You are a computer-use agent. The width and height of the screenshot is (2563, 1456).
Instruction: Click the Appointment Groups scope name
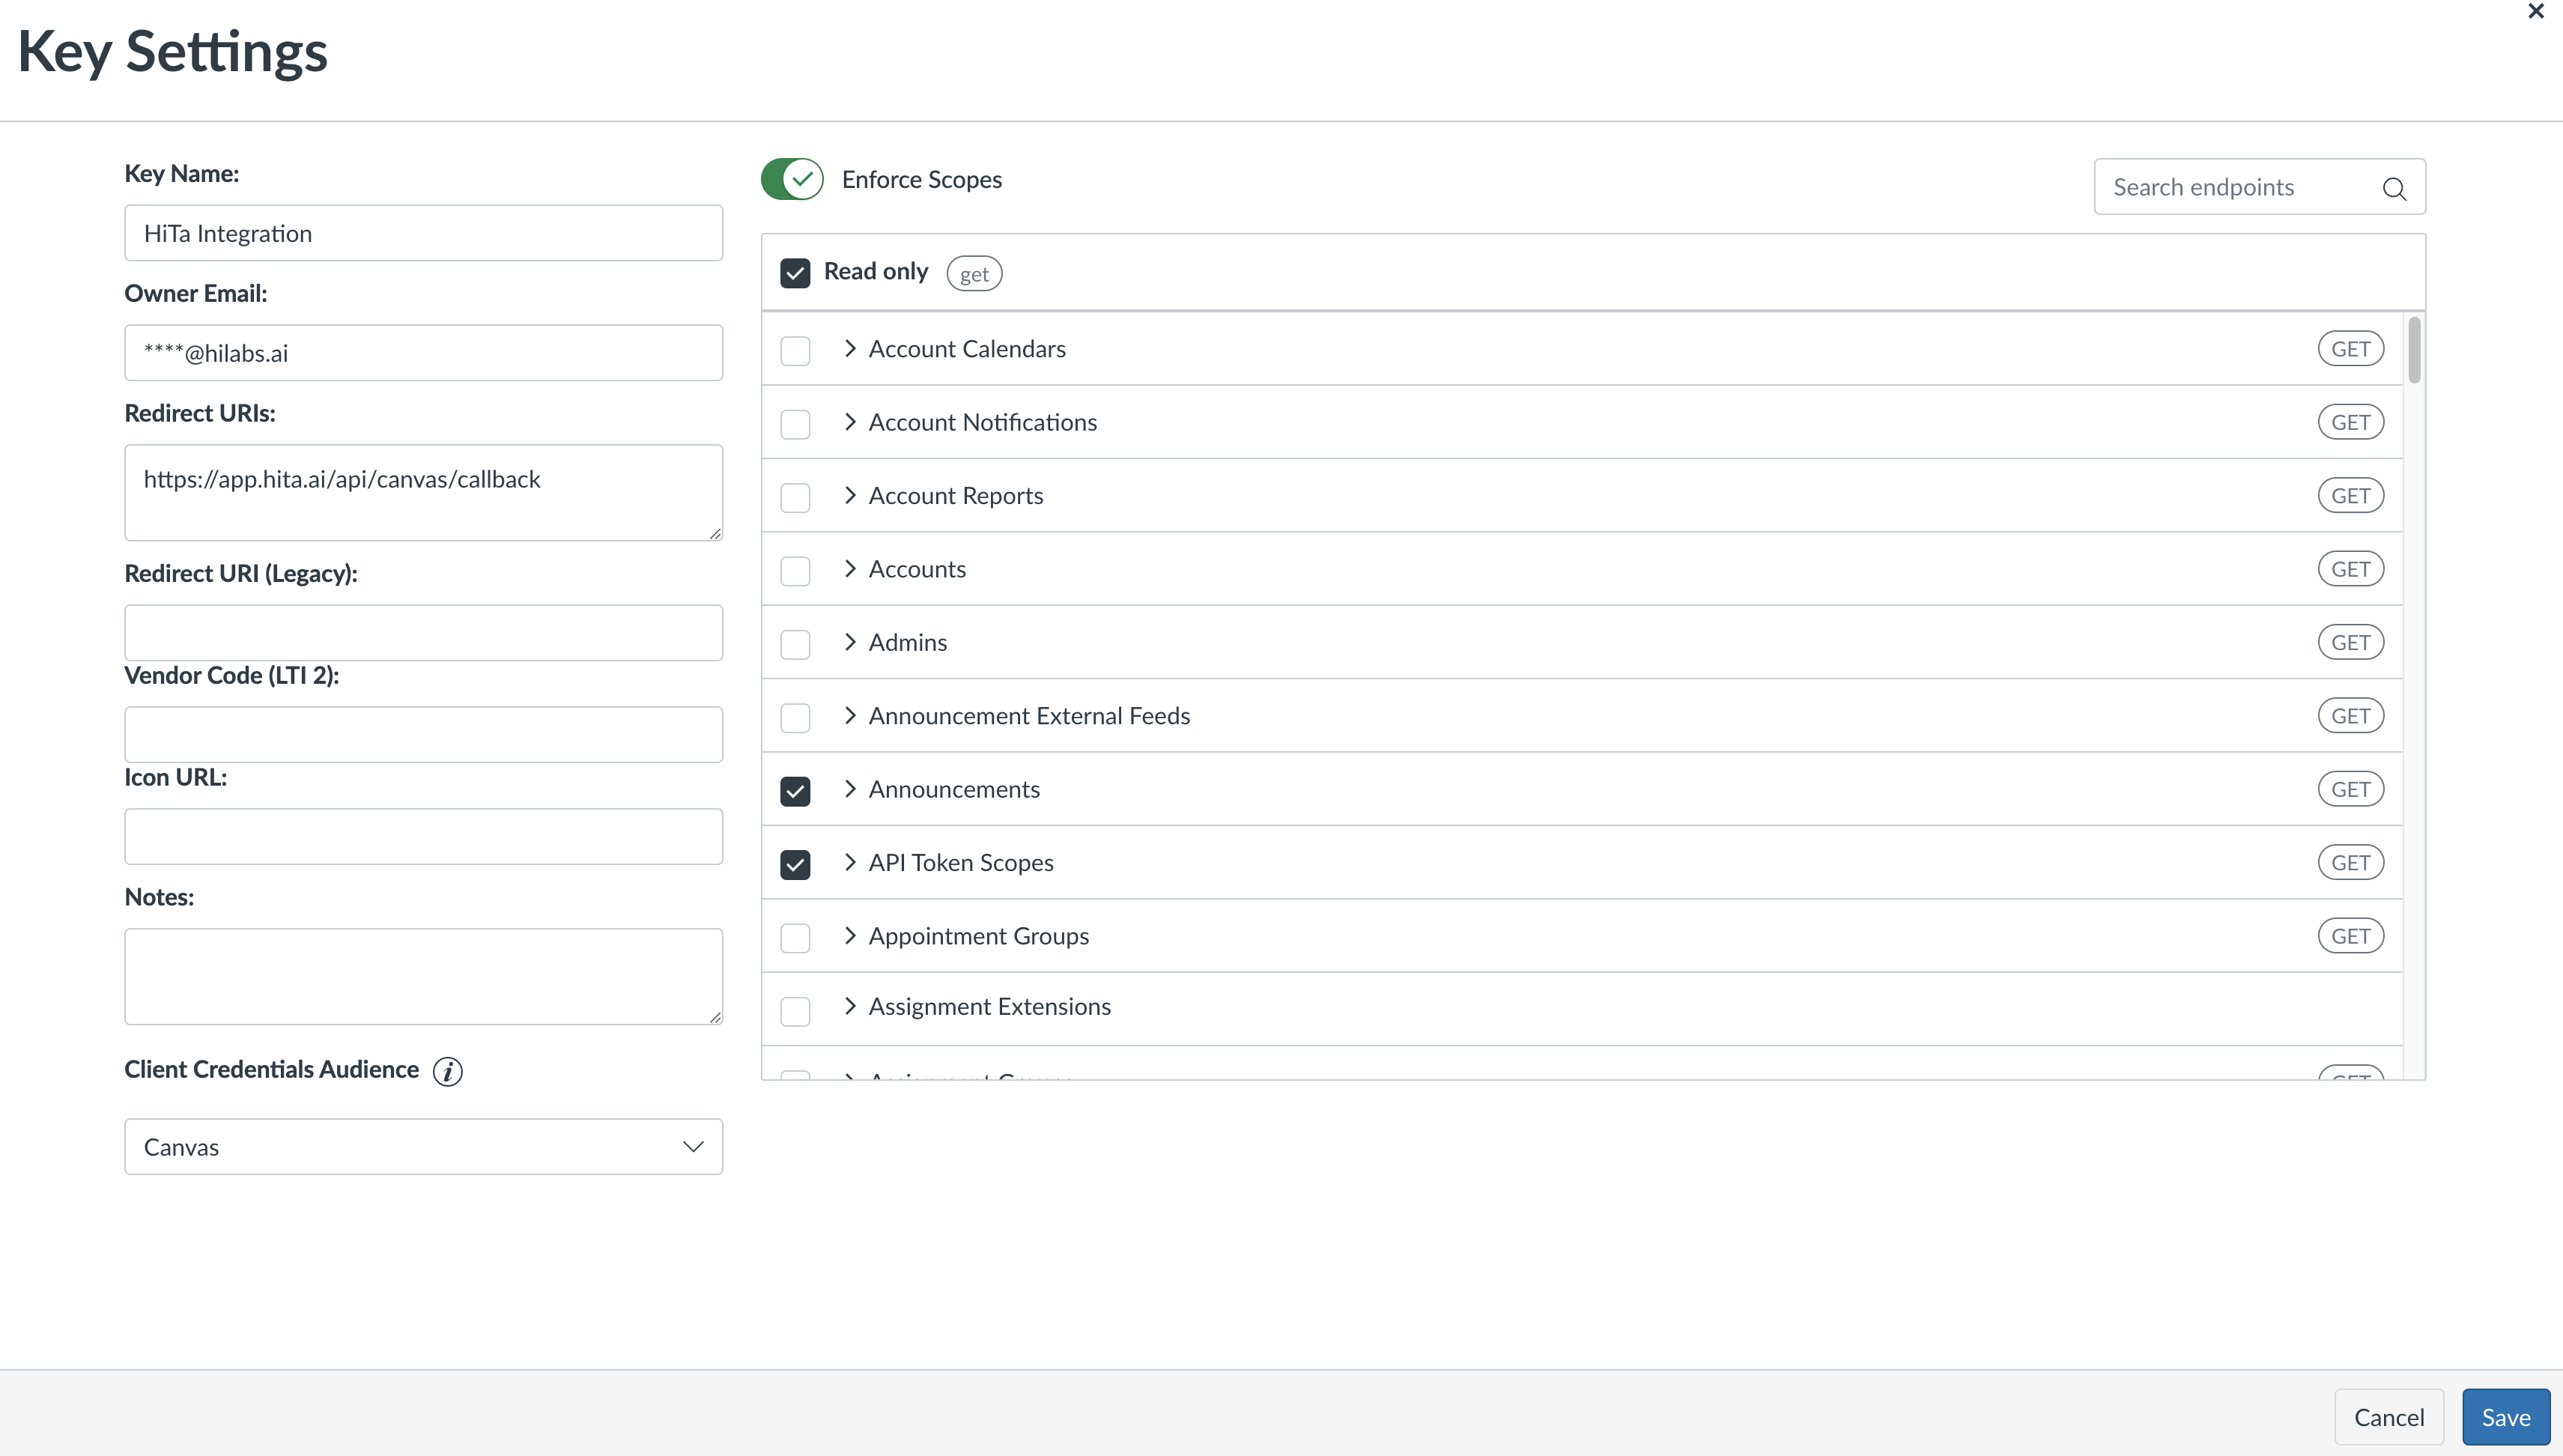(x=979, y=936)
